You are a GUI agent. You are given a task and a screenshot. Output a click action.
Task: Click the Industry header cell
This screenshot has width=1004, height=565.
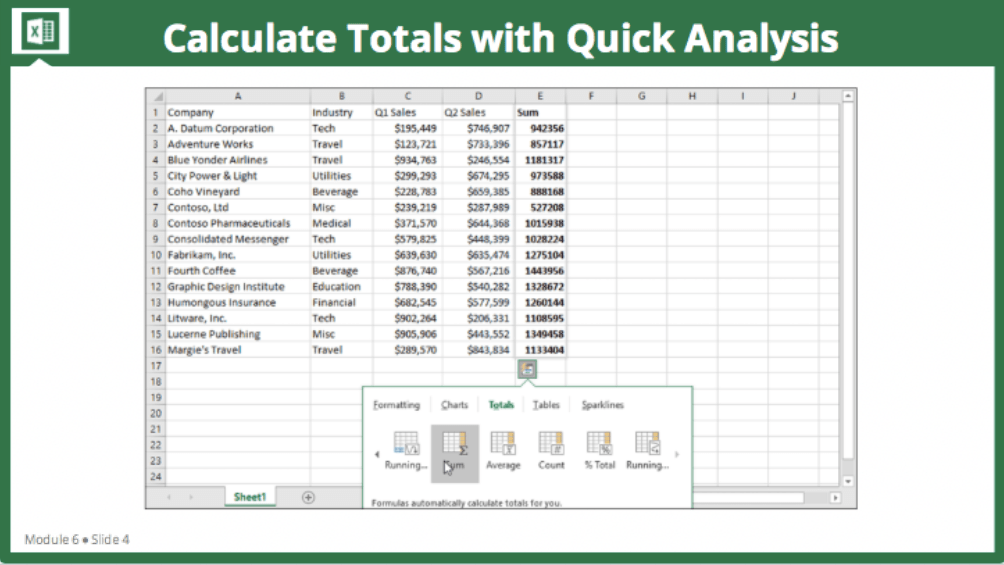coord(341,112)
